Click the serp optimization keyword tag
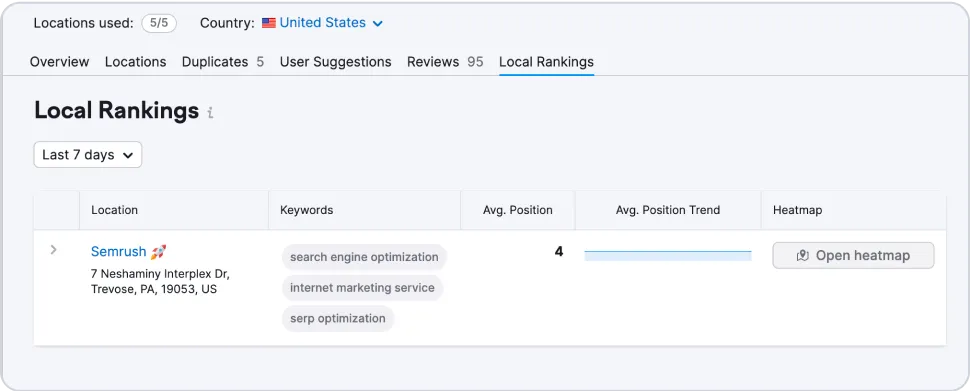970x391 pixels. point(338,319)
